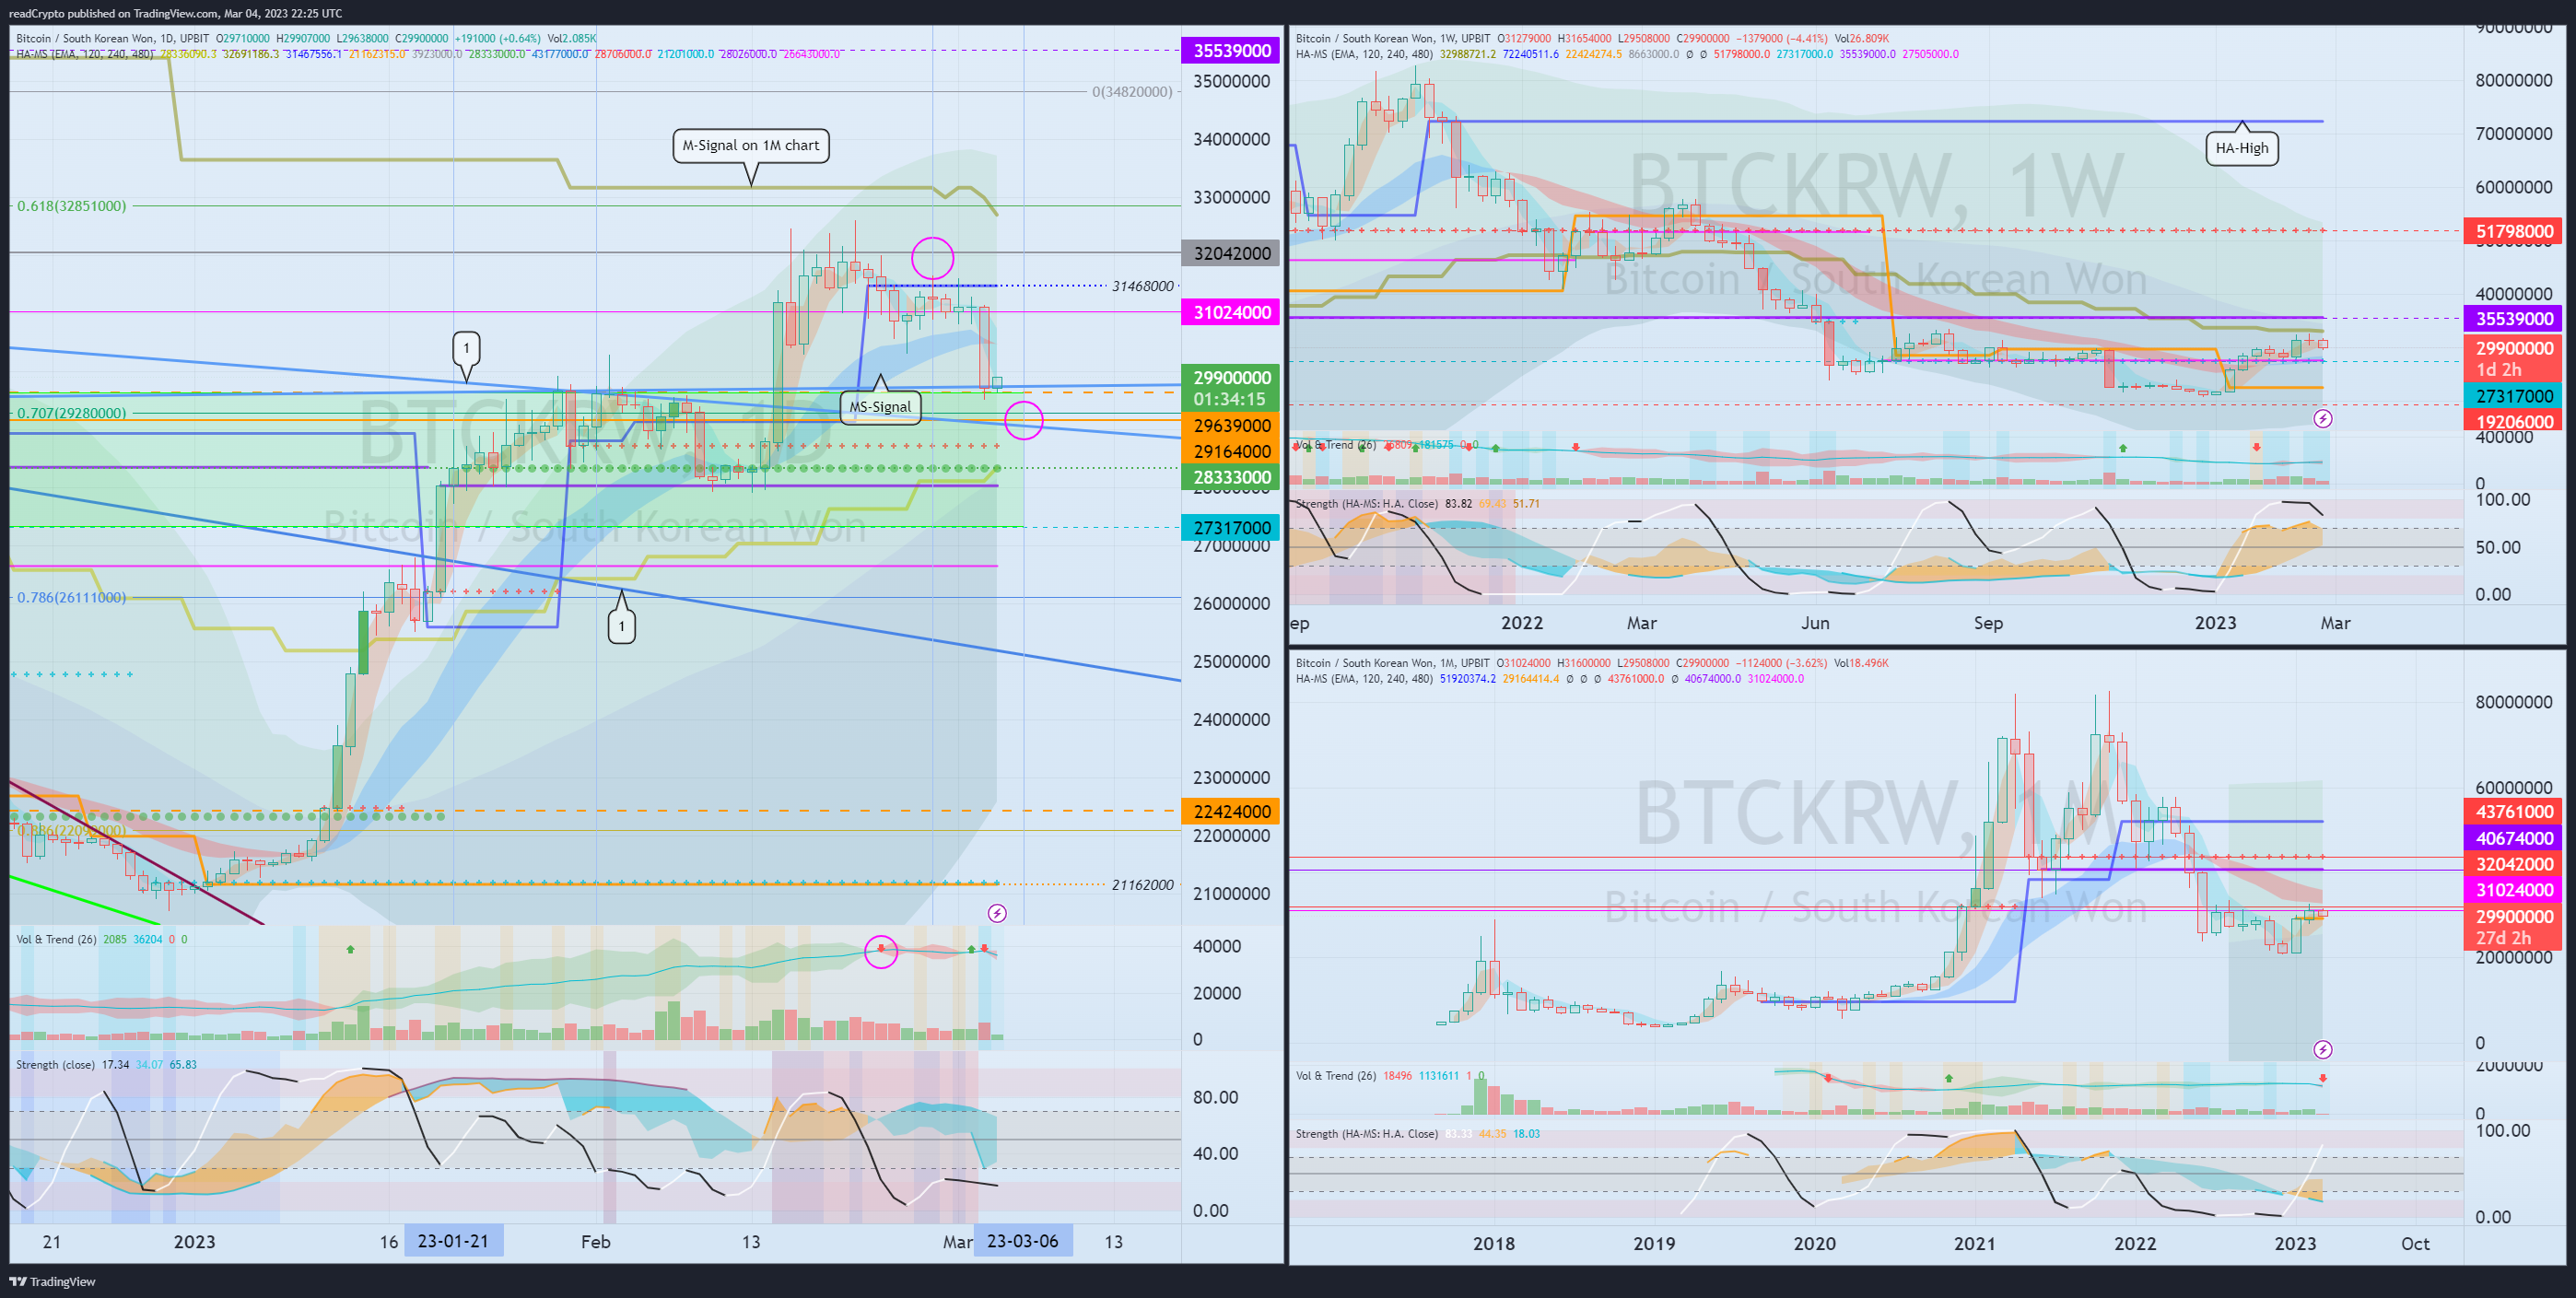Click the current price label with 01:34:15 countdown
Viewport: 2576px width, 1298px height.
(x=1231, y=388)
